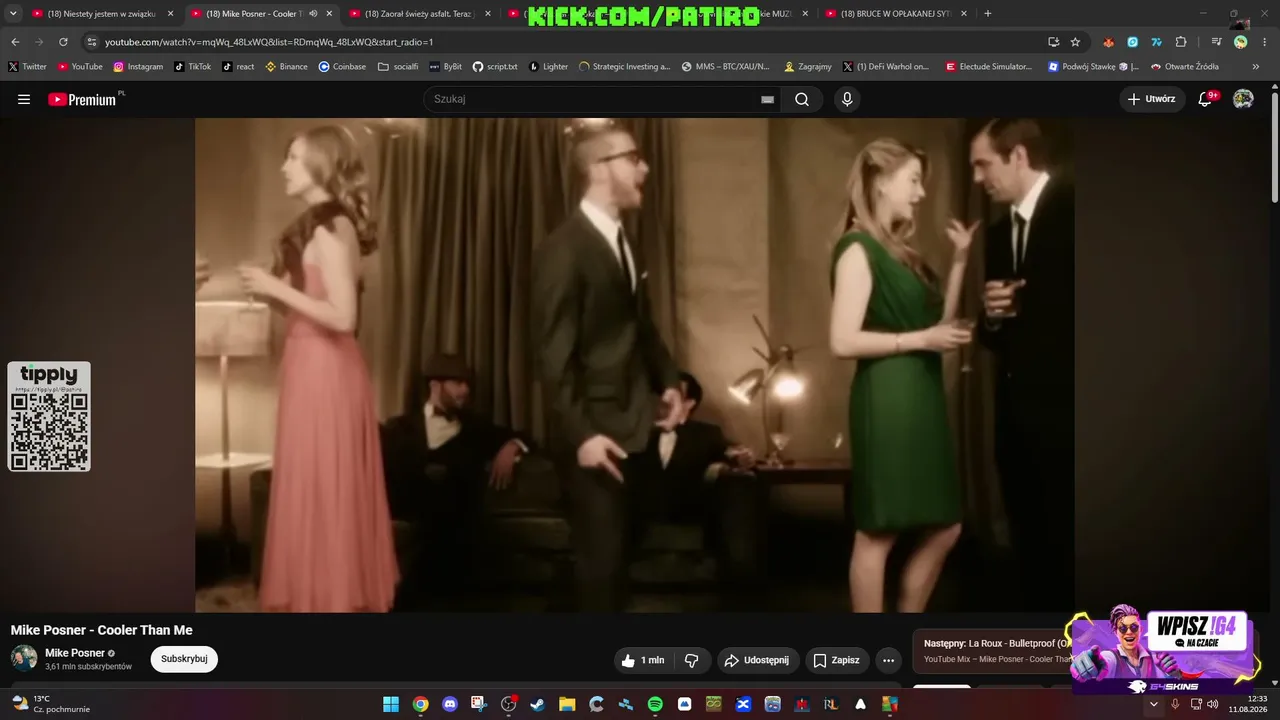Screen dimensions: 1280x720
Task: Open the Chrome profile avatar
Action: pos(1241,42)
